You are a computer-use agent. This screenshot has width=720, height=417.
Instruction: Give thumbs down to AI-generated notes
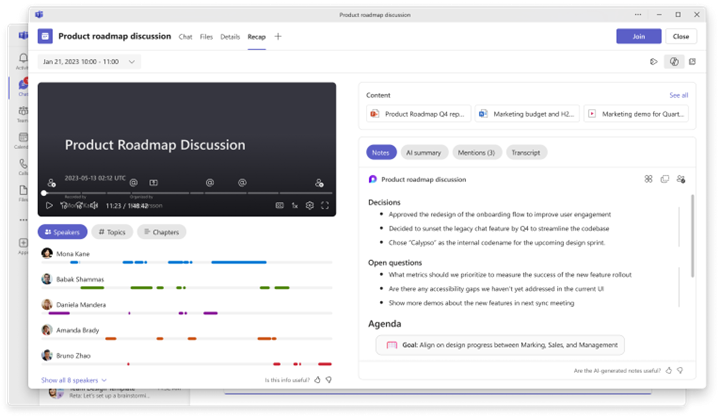[x=680, y=370]
